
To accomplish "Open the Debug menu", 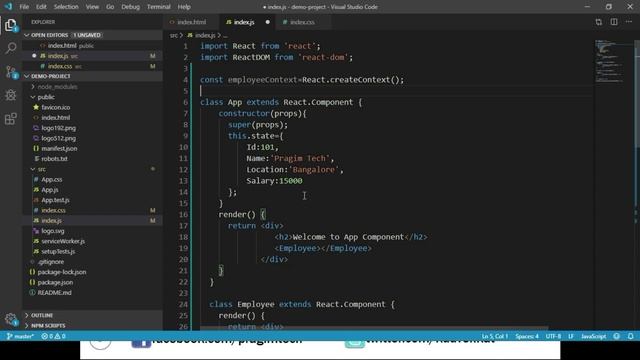I will pos(131,7).
